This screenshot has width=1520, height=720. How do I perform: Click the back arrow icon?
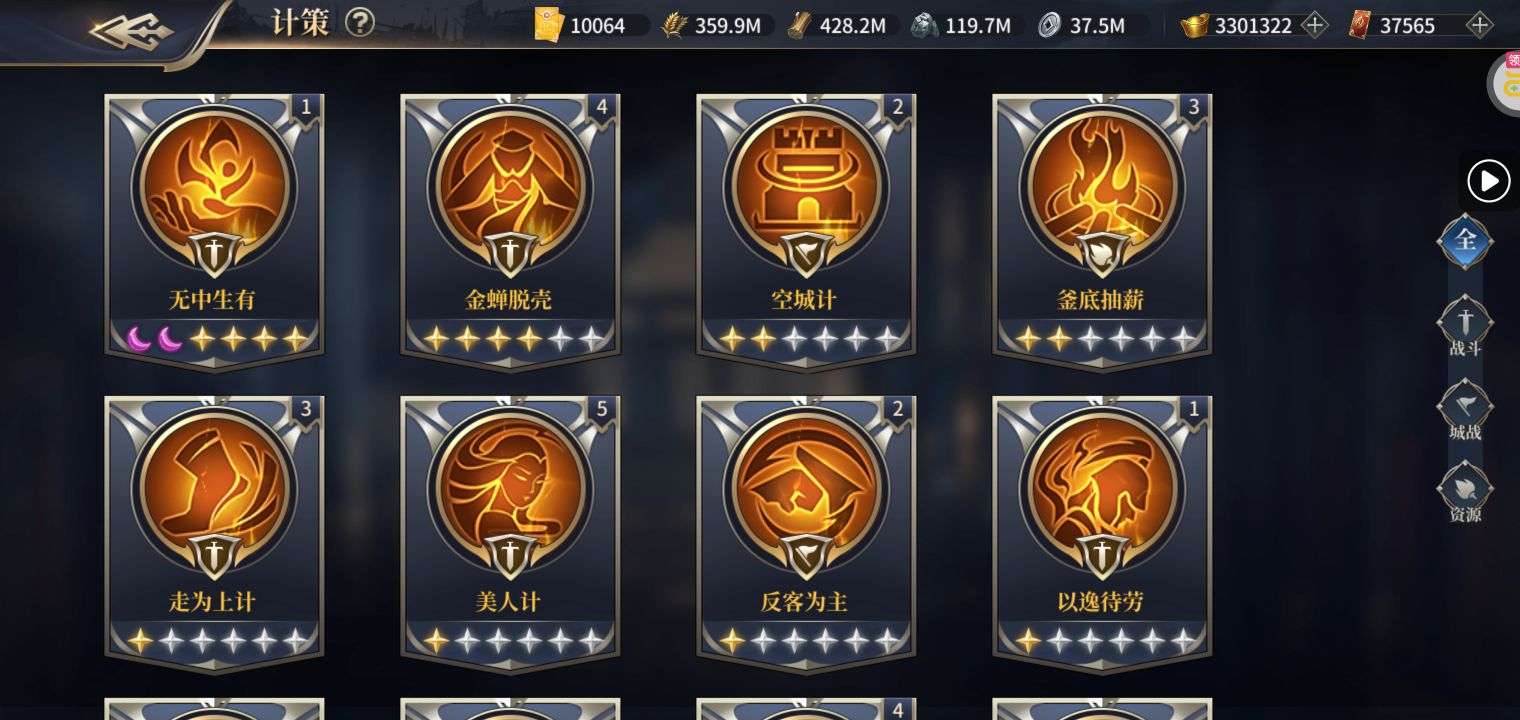click(x=132, y=30)
